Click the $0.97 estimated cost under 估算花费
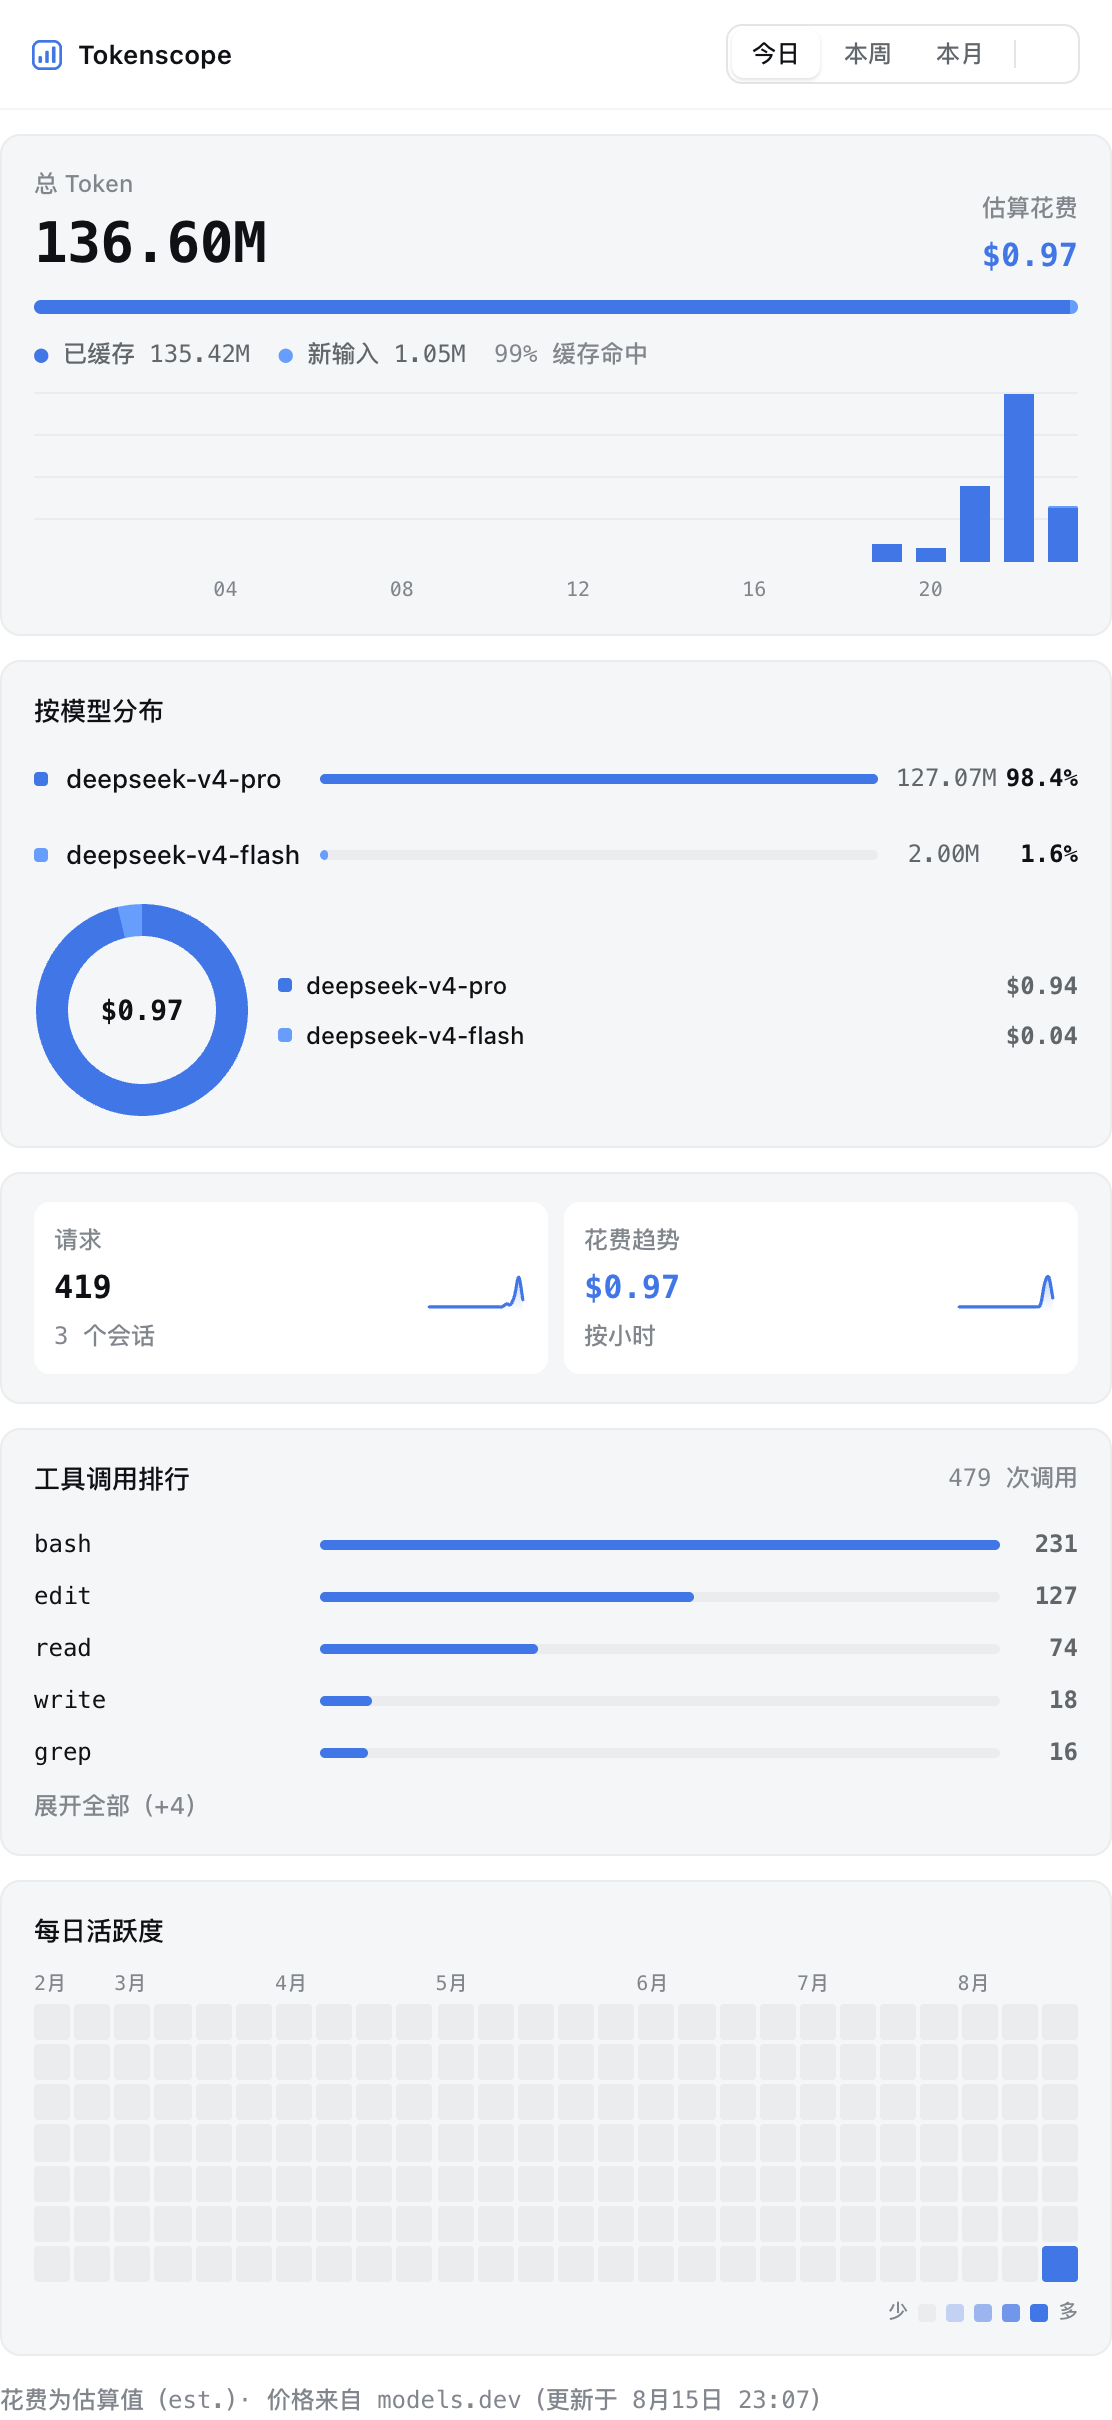The width and height of the screenshot is (1112, 2420). point(1029,255)
